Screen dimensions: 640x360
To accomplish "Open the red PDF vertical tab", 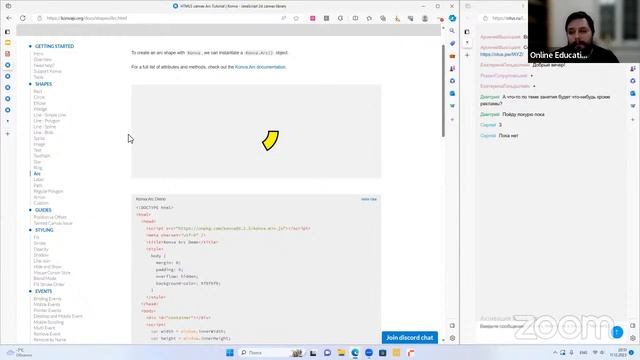I will pos(8,54).
